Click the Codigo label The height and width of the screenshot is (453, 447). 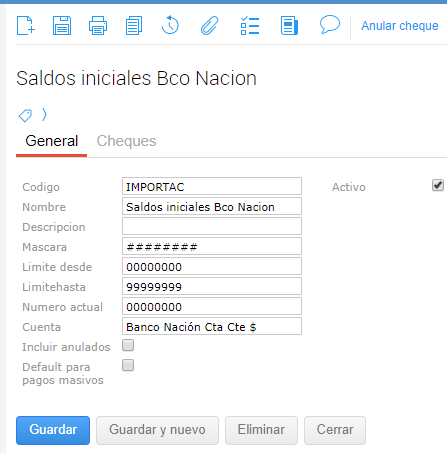[x=41, y=187]
